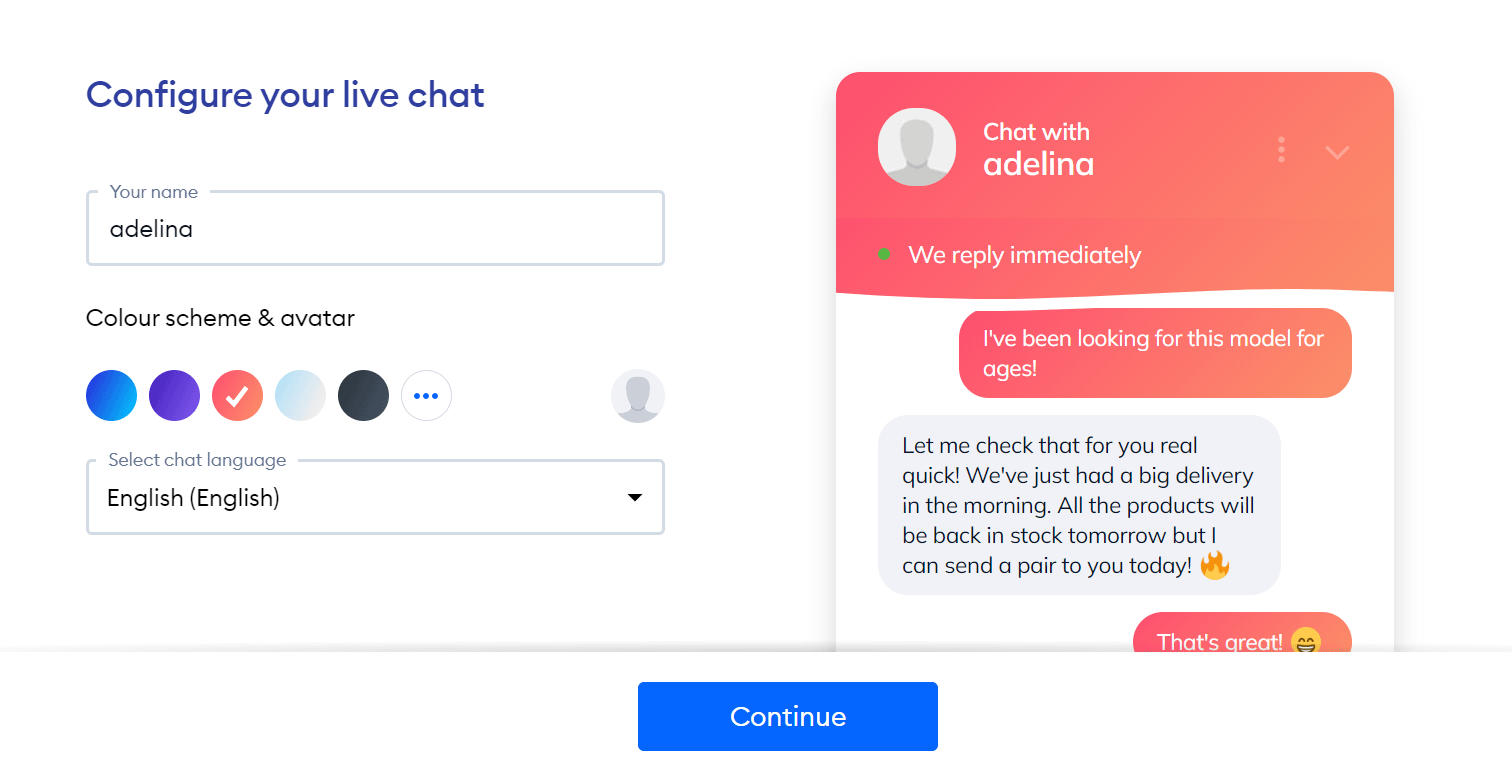
Task: Click the checkmark on the selected coral swatch
Action: tap(237, 395)
